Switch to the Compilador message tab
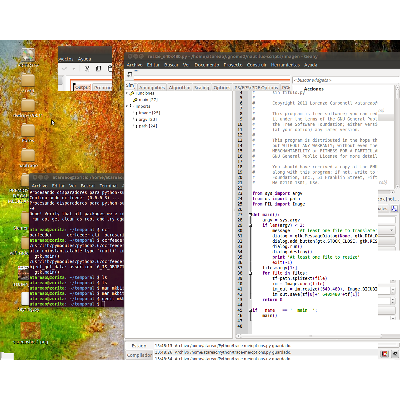The height and width of the screenshot is (400, 400). point(139,355)
